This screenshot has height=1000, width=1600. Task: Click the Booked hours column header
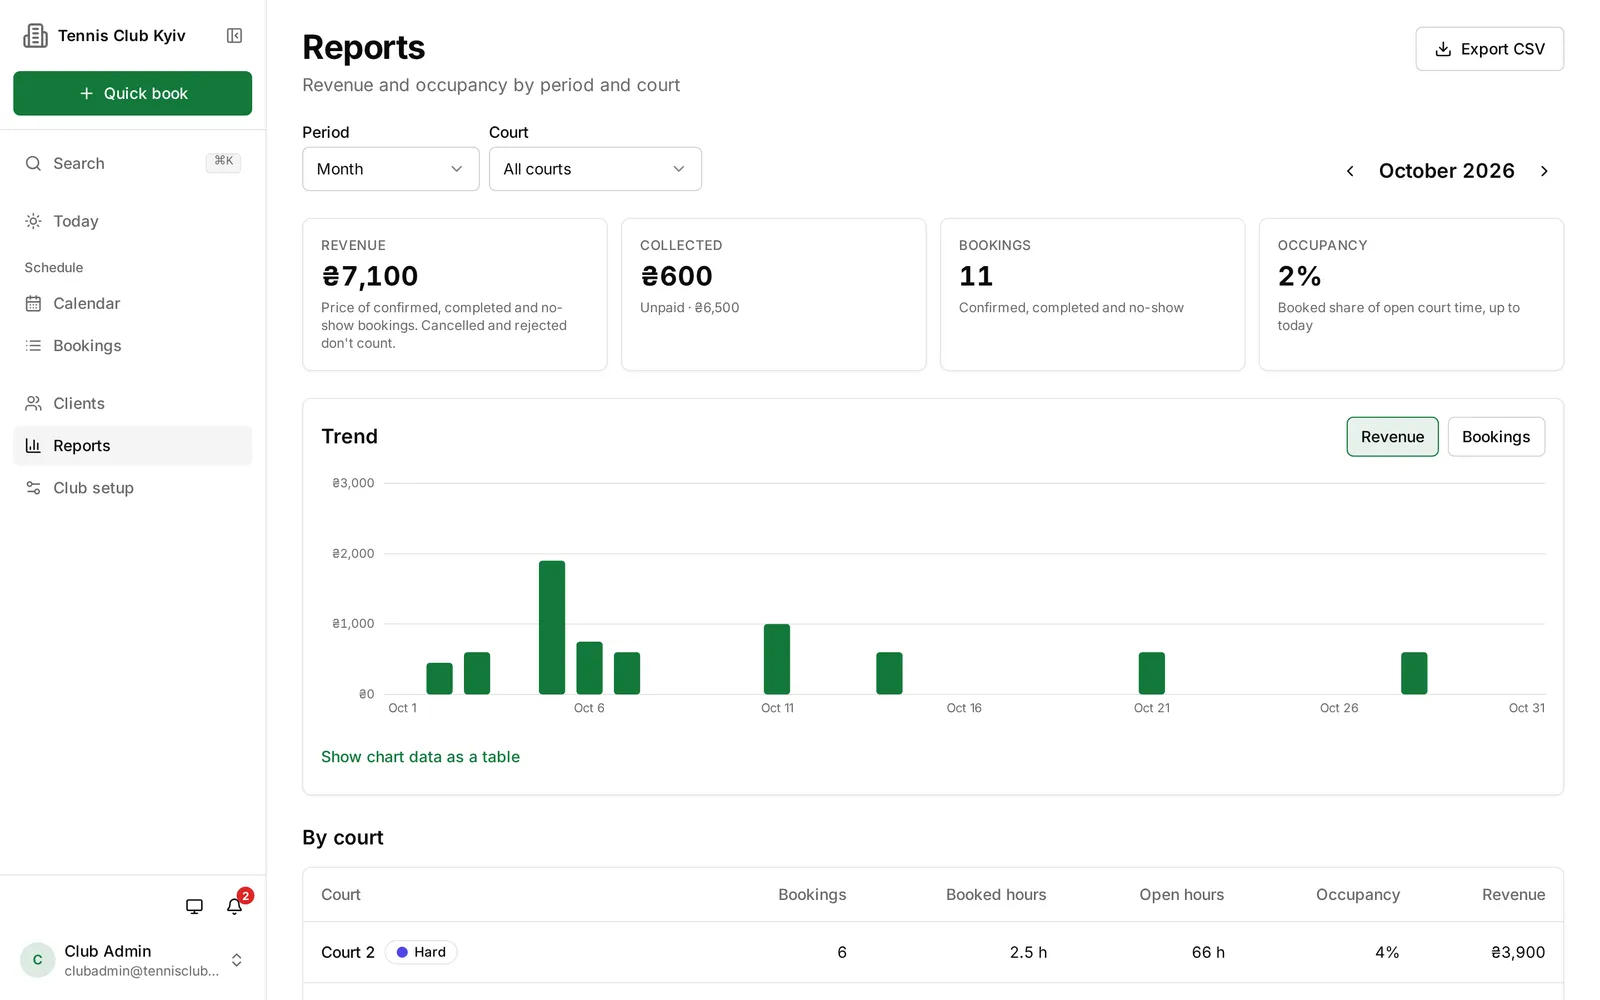click(996, 895)
